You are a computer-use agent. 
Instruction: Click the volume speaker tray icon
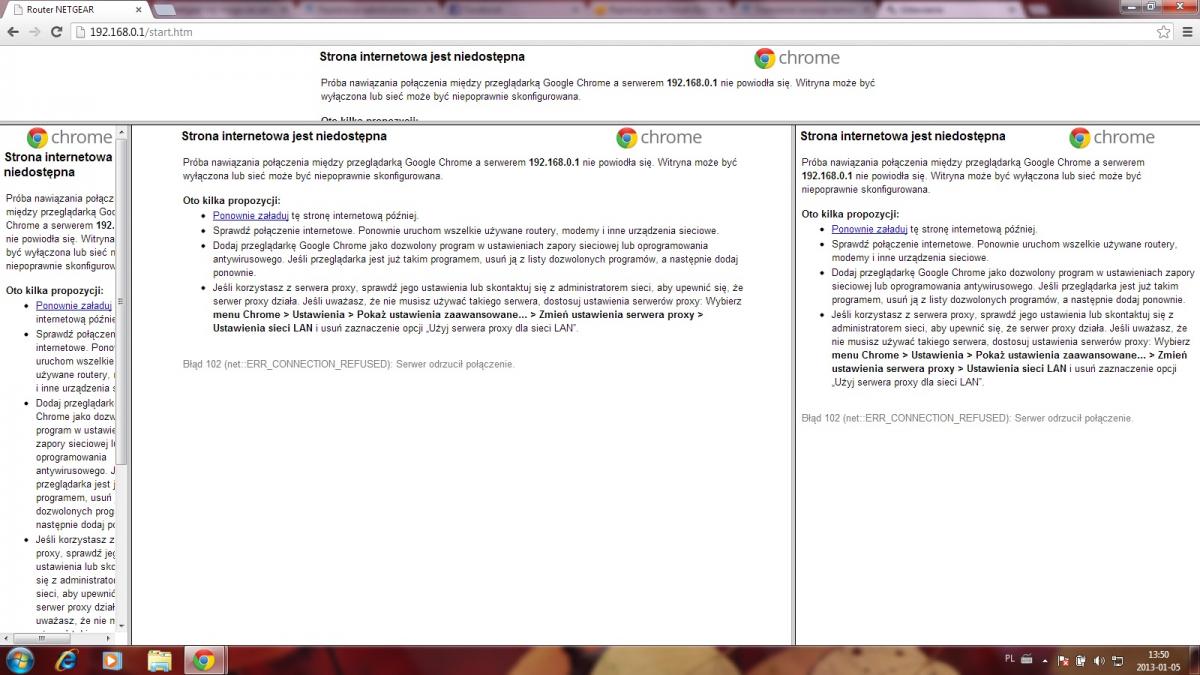[x=1100, y=660]
